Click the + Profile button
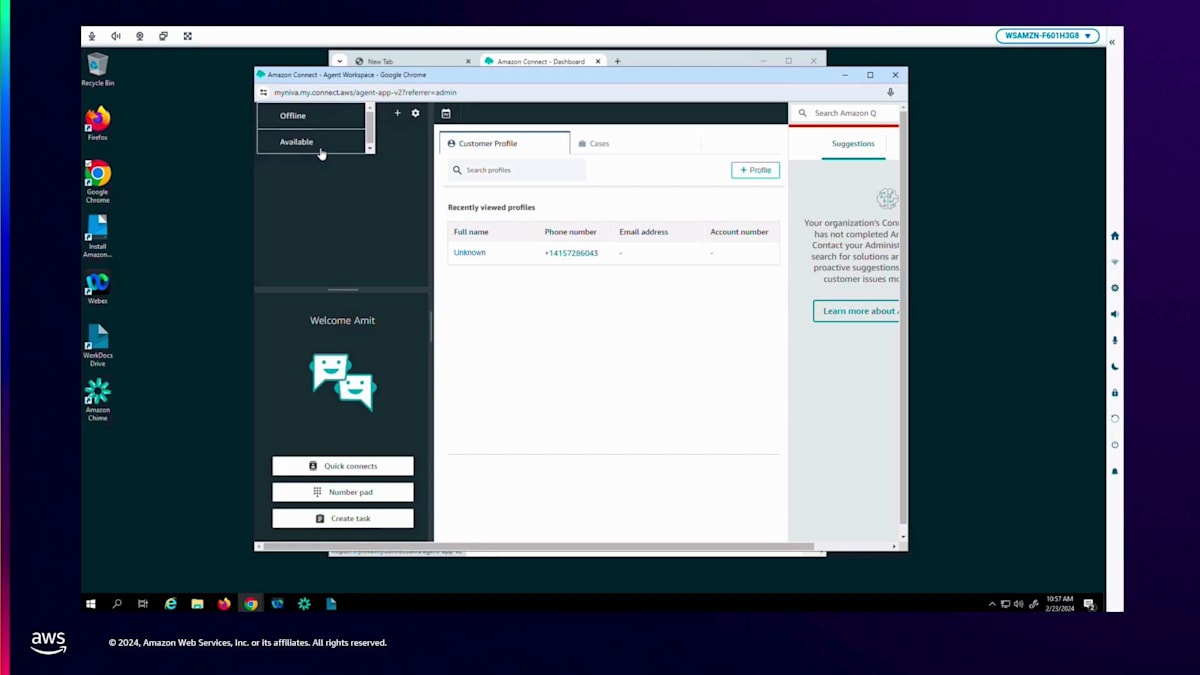This screenshot has height=675, width=1200. [755, 170]
